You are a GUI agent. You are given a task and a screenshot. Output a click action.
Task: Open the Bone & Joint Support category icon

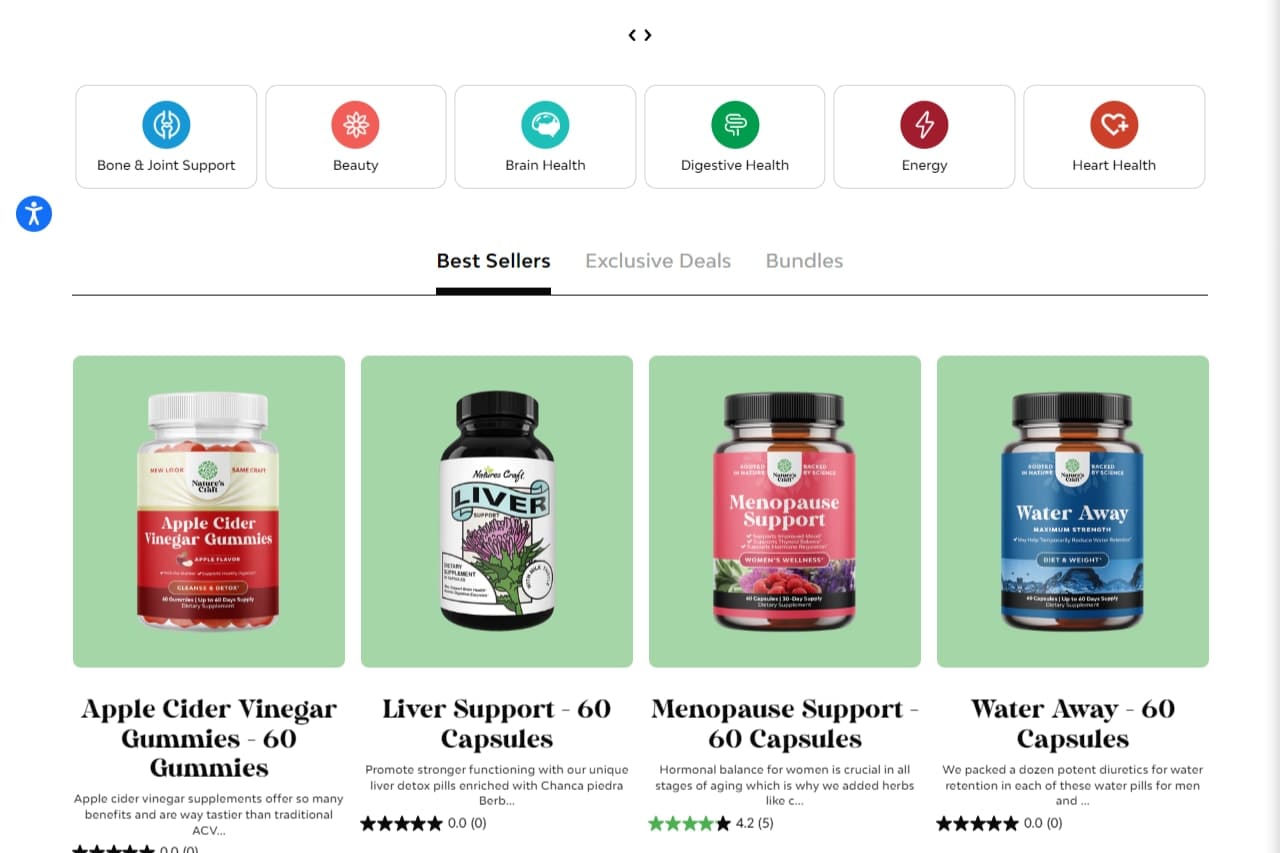(166, 124)
